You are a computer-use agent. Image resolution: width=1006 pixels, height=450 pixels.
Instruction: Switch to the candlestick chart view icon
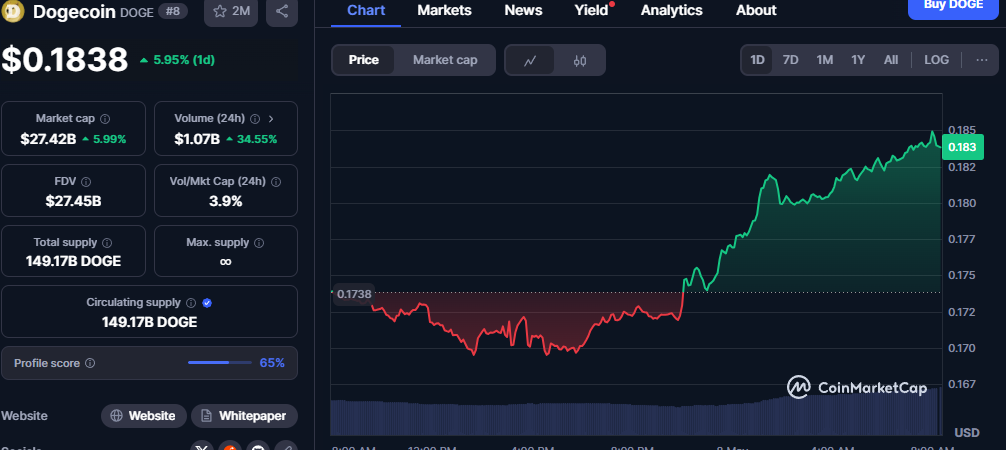point(580,60)
